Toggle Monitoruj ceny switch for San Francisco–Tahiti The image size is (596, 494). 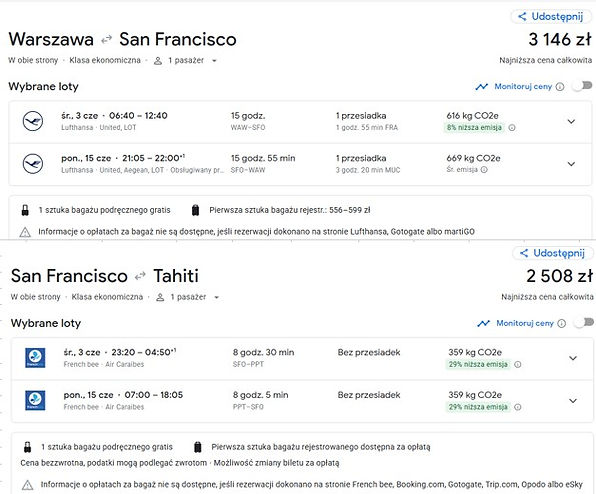[x=585, y=323]
